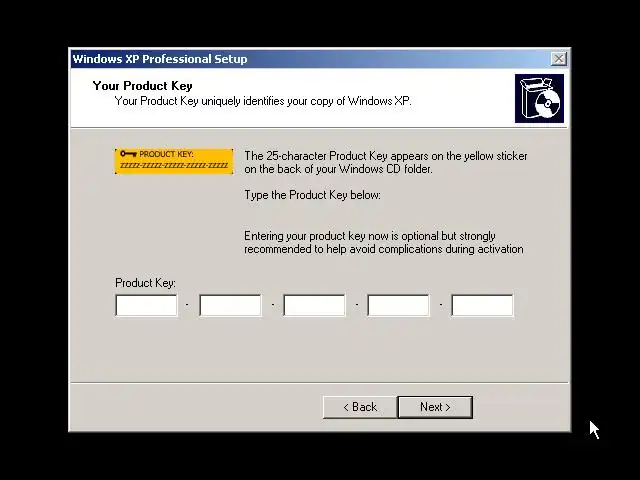The image size is (640, 480).
Task: Click the "Product Key:" label
Action: pos(145,283)
